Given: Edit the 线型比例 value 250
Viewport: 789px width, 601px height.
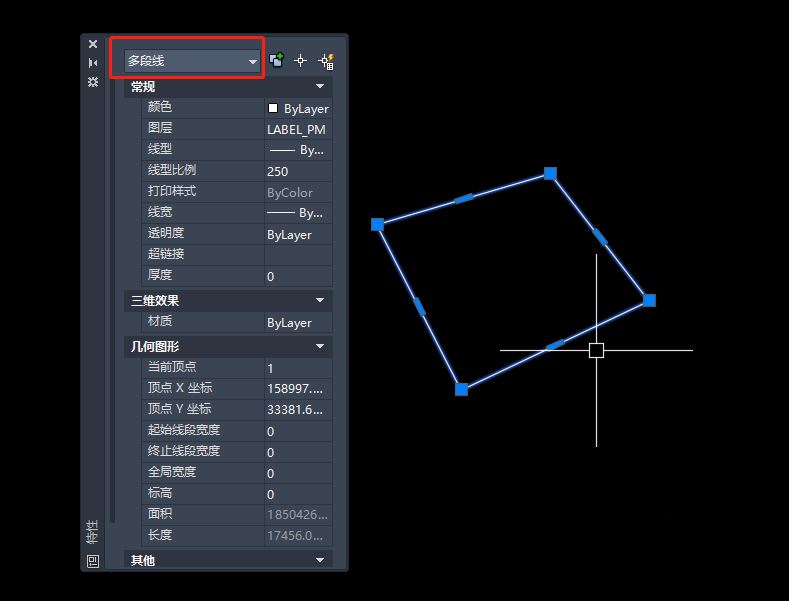Looking at the screenshot, I should (x=298, y=171).
